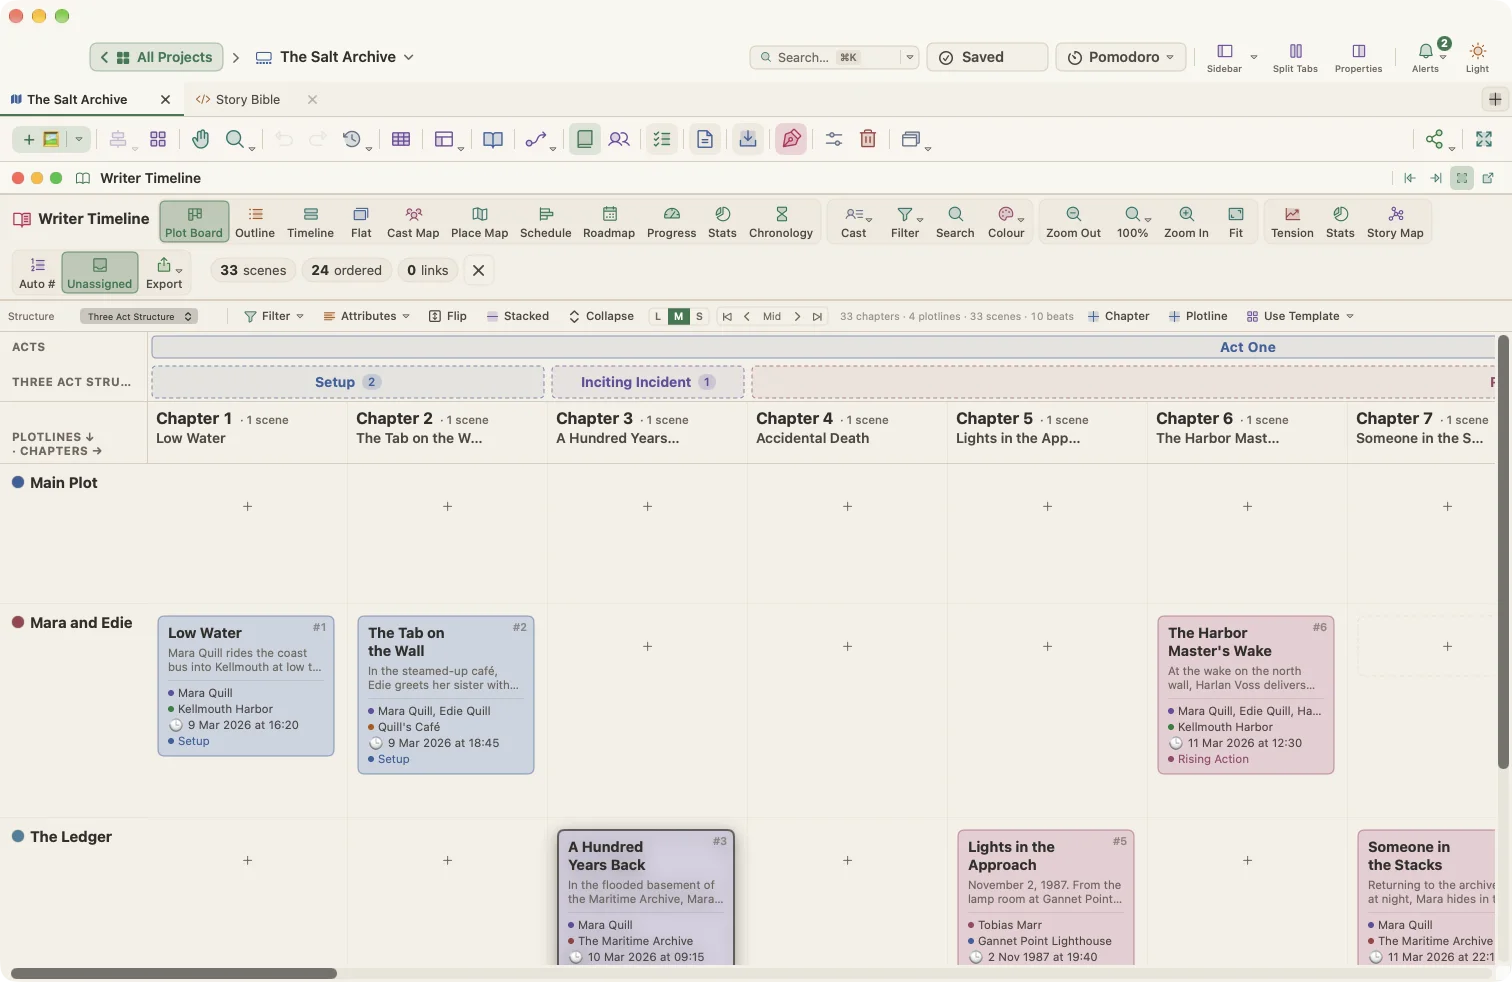This screenshot has height=982, width=1512.
Task: Open the Place Map view
Action: (480, 222)
